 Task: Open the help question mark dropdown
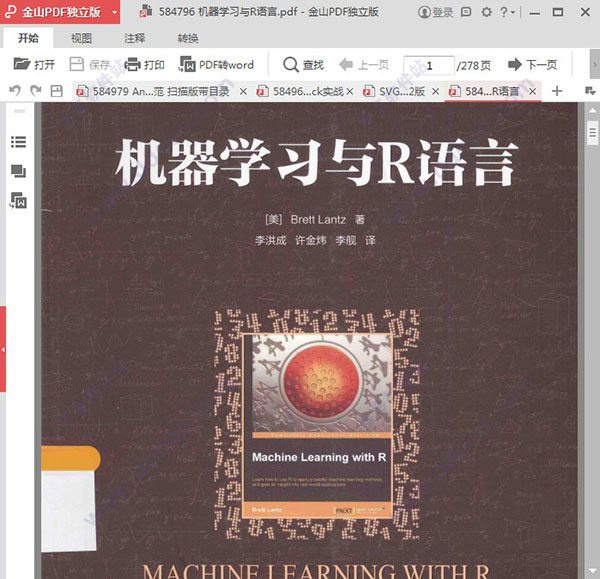tap(508, 12)
